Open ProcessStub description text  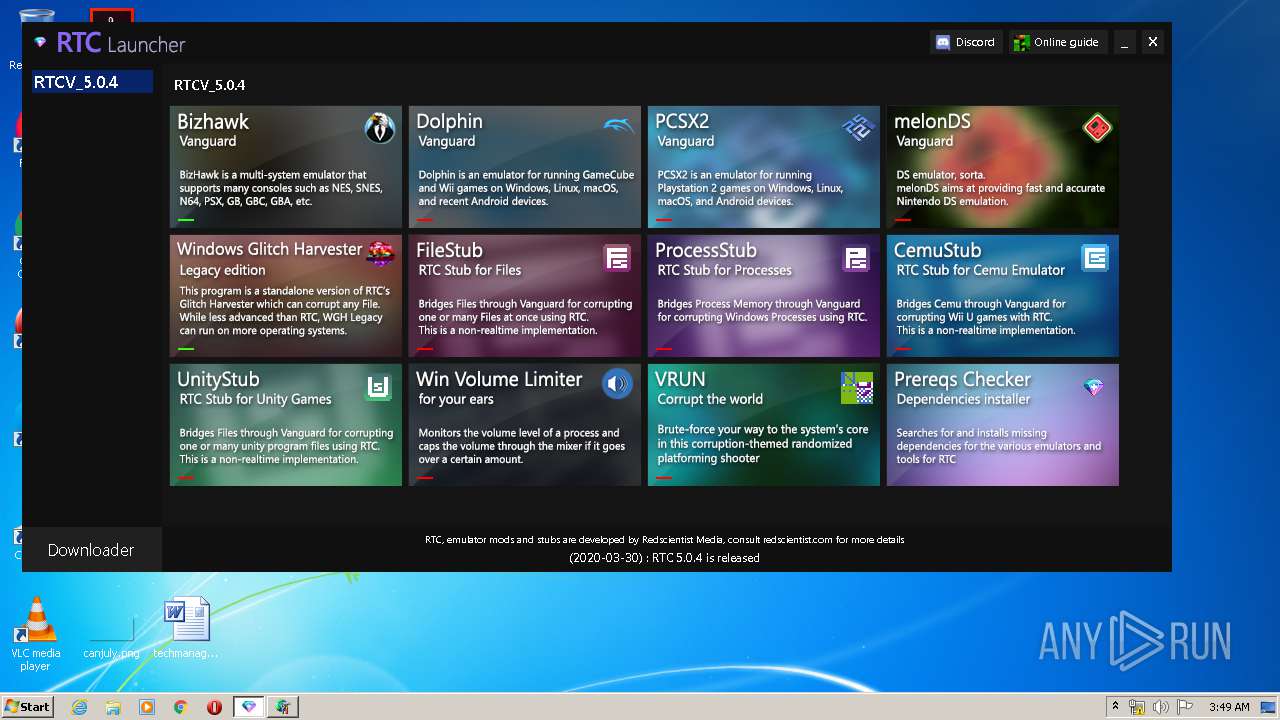point(761,311)
